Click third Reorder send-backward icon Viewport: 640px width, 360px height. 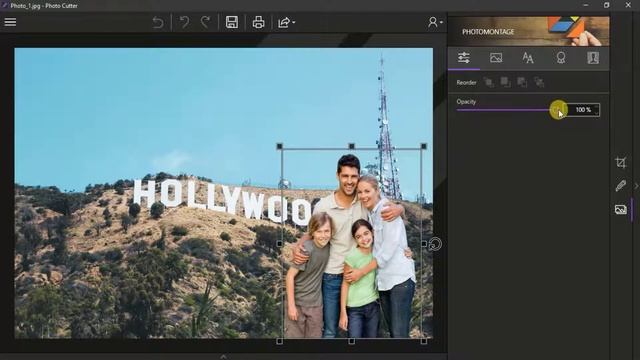click(x=522, y=82)
